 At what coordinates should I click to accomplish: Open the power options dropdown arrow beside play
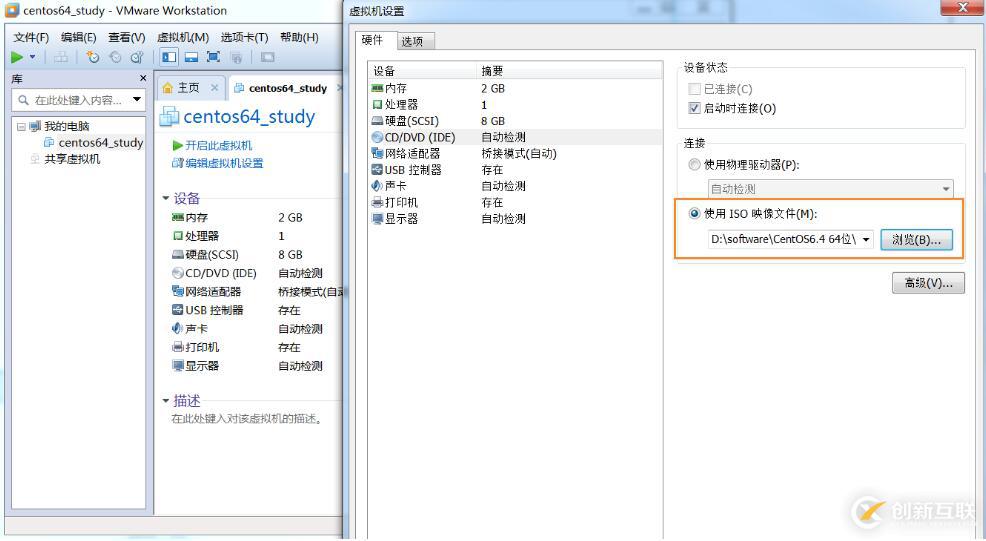33,57
